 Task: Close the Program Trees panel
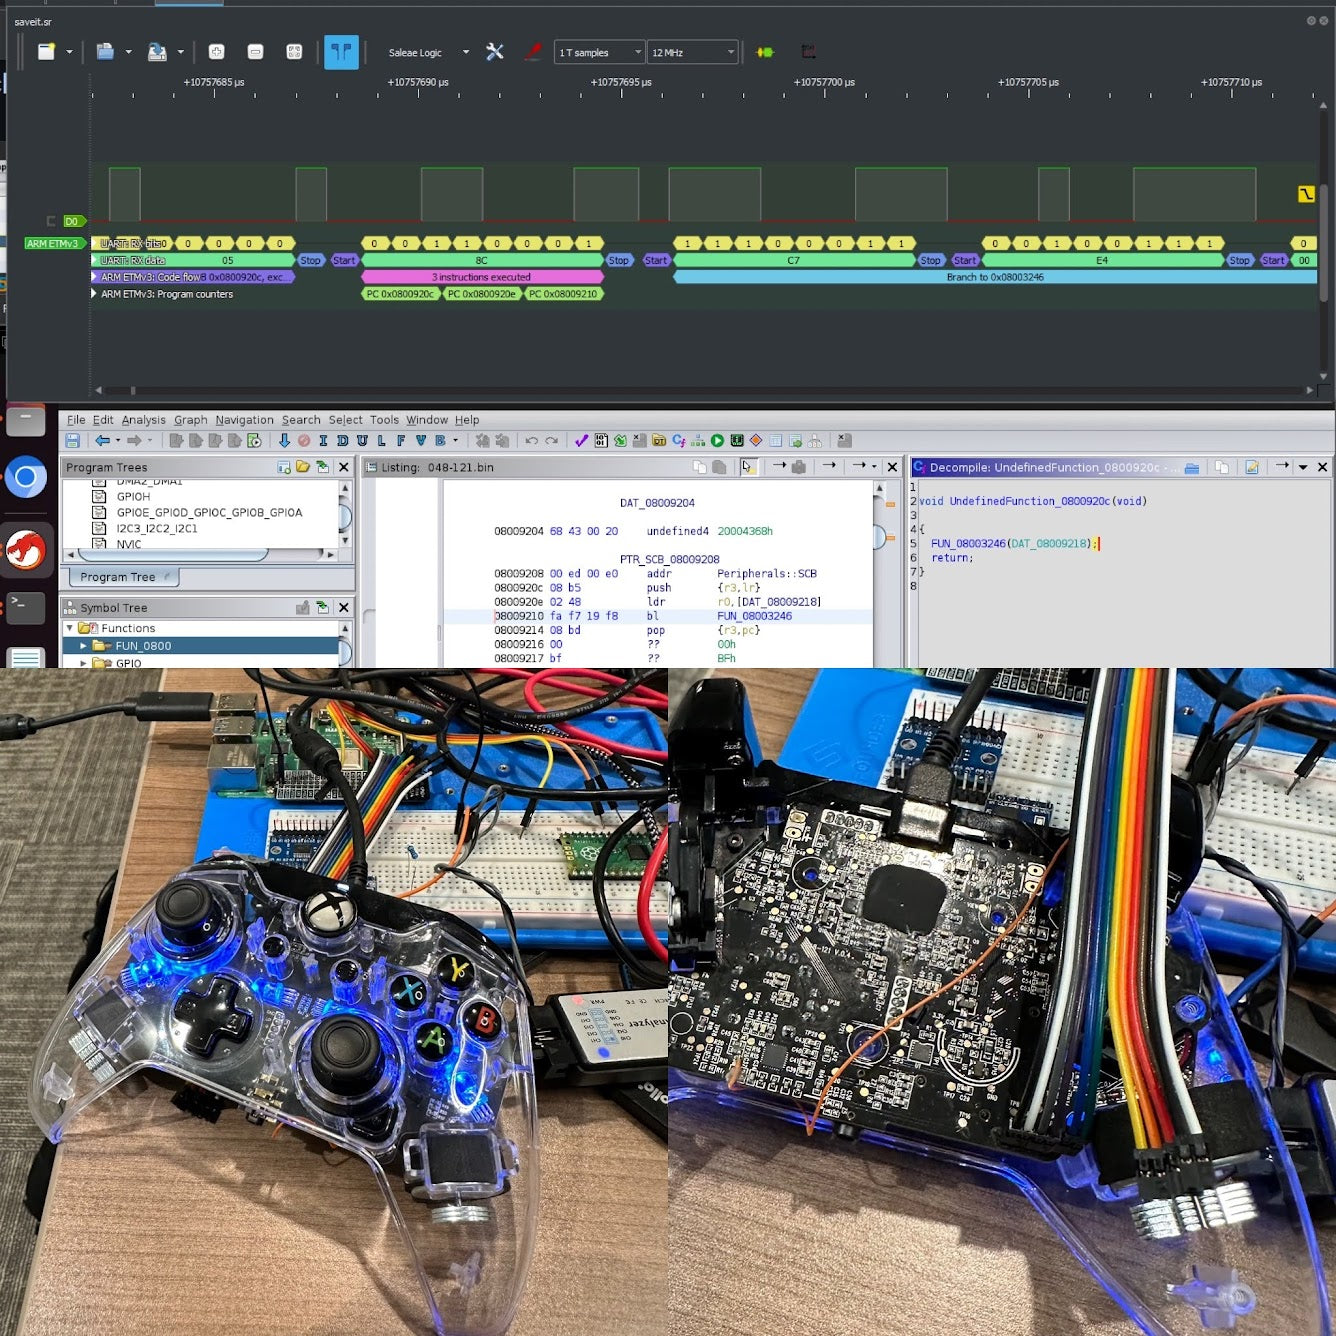click(x=344, y=467)
